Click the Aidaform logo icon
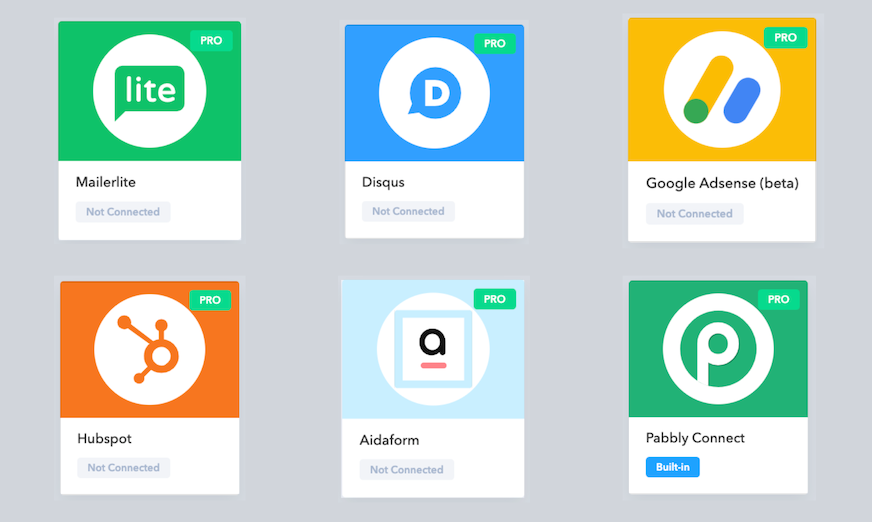 433,349
